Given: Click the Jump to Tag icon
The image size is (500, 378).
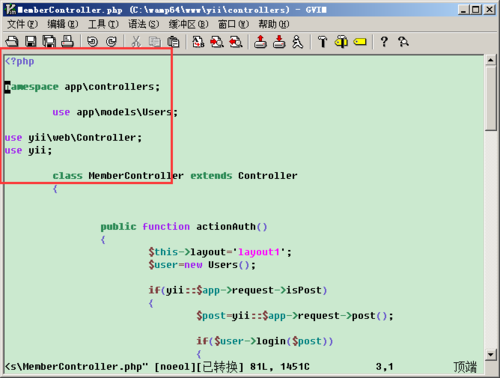Looking at the screenshot, I should click(360, 42).
